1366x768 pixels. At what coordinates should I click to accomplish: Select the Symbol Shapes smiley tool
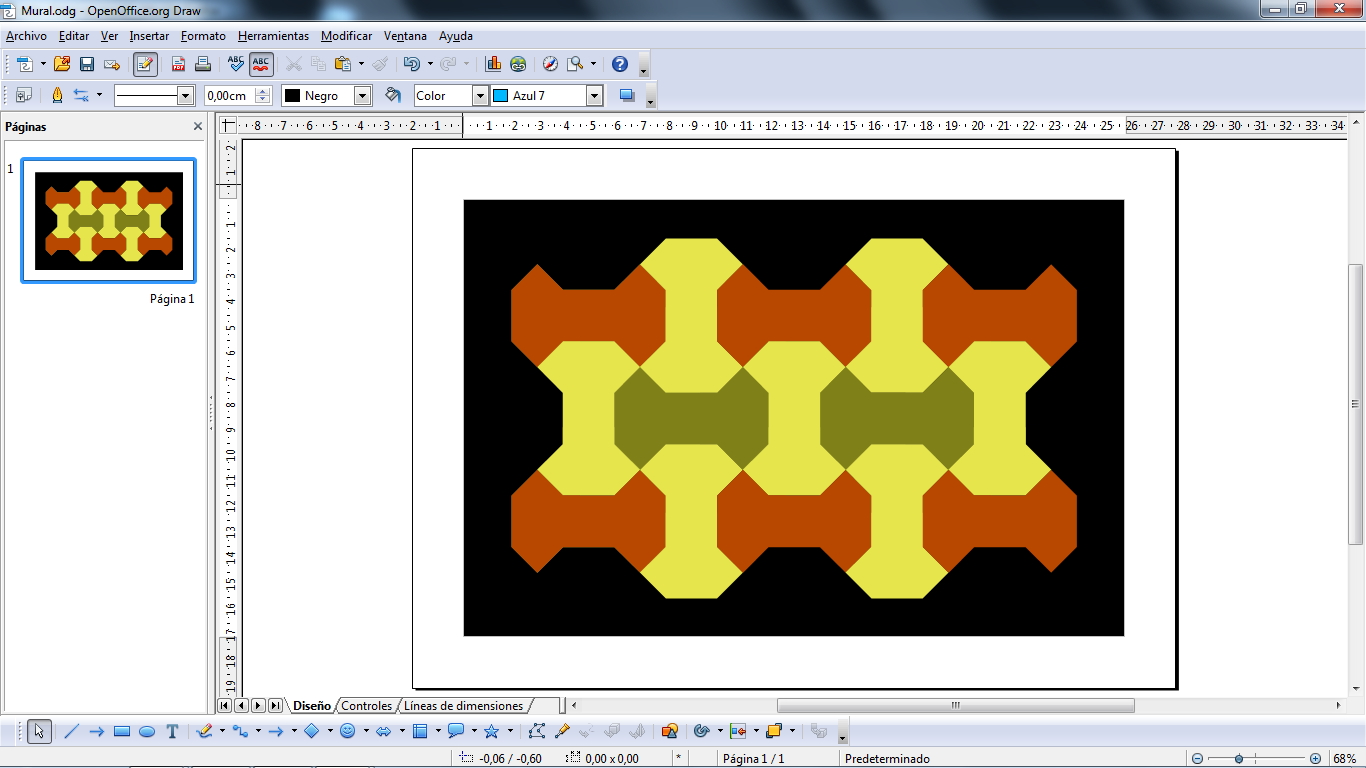(x=348, y=731)
